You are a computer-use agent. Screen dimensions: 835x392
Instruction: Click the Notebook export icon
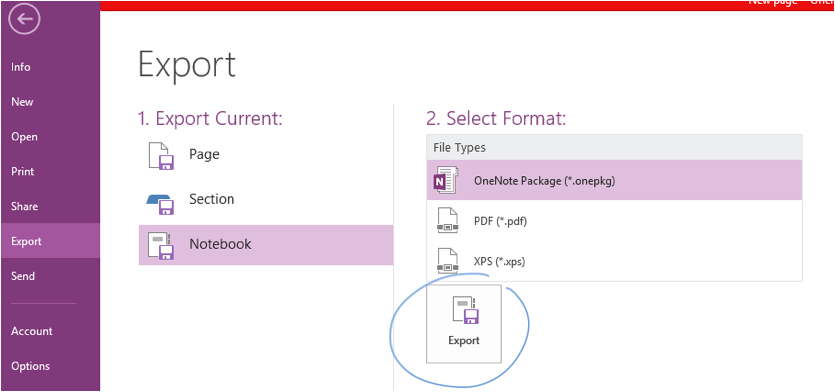point(161,246)
